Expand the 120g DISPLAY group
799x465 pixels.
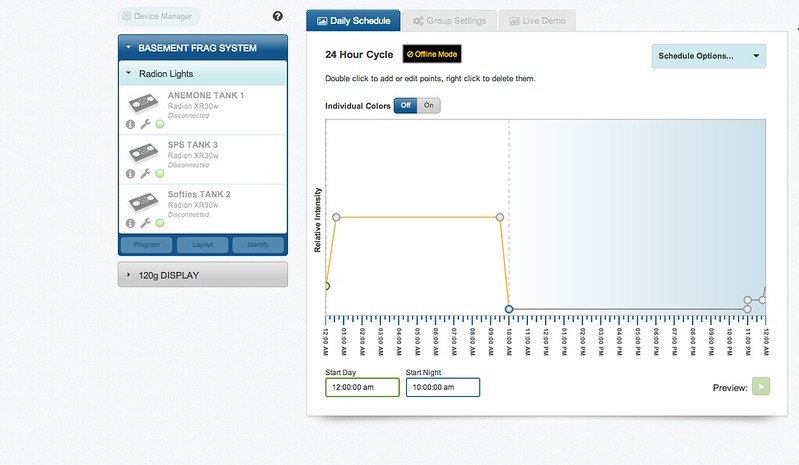click(203, 274)
